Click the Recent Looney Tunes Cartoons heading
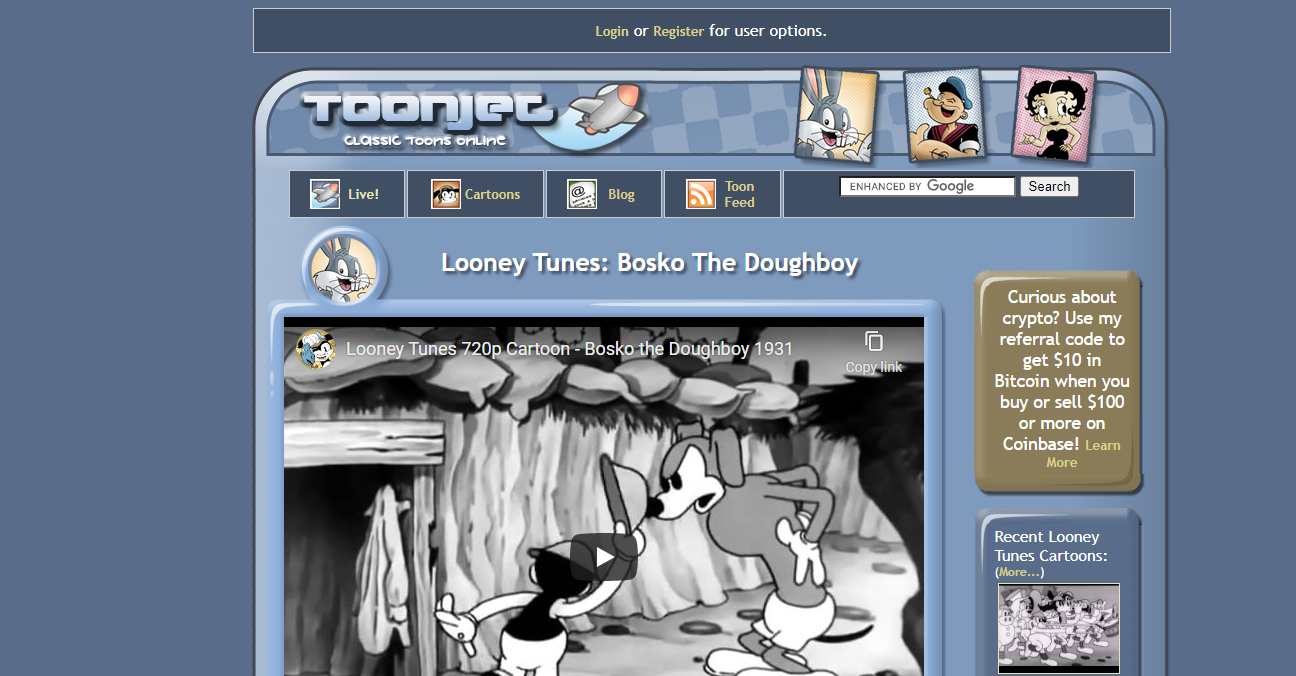This screenshot has width=1296, height=676. point(1051,546)
